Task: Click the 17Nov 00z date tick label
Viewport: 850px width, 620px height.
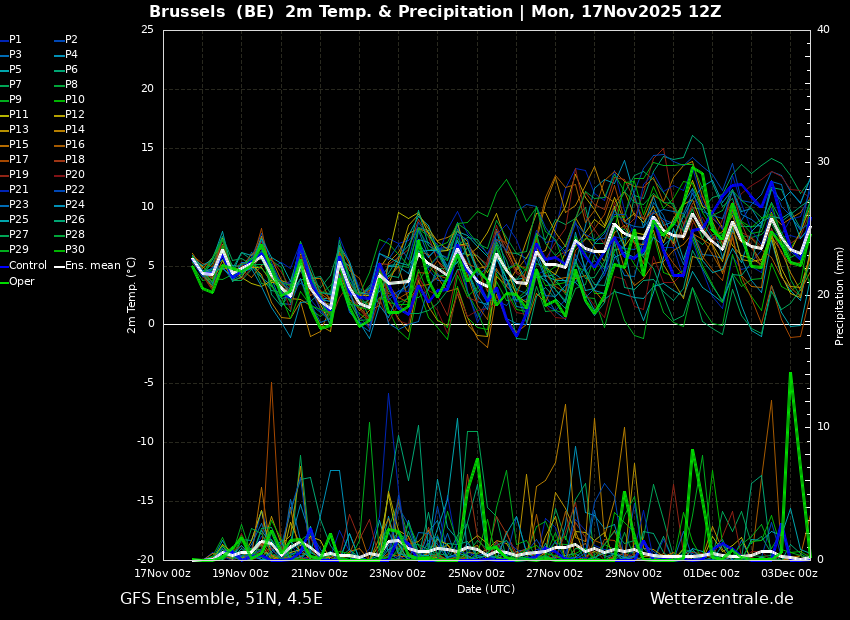Action: pos(163,573)
